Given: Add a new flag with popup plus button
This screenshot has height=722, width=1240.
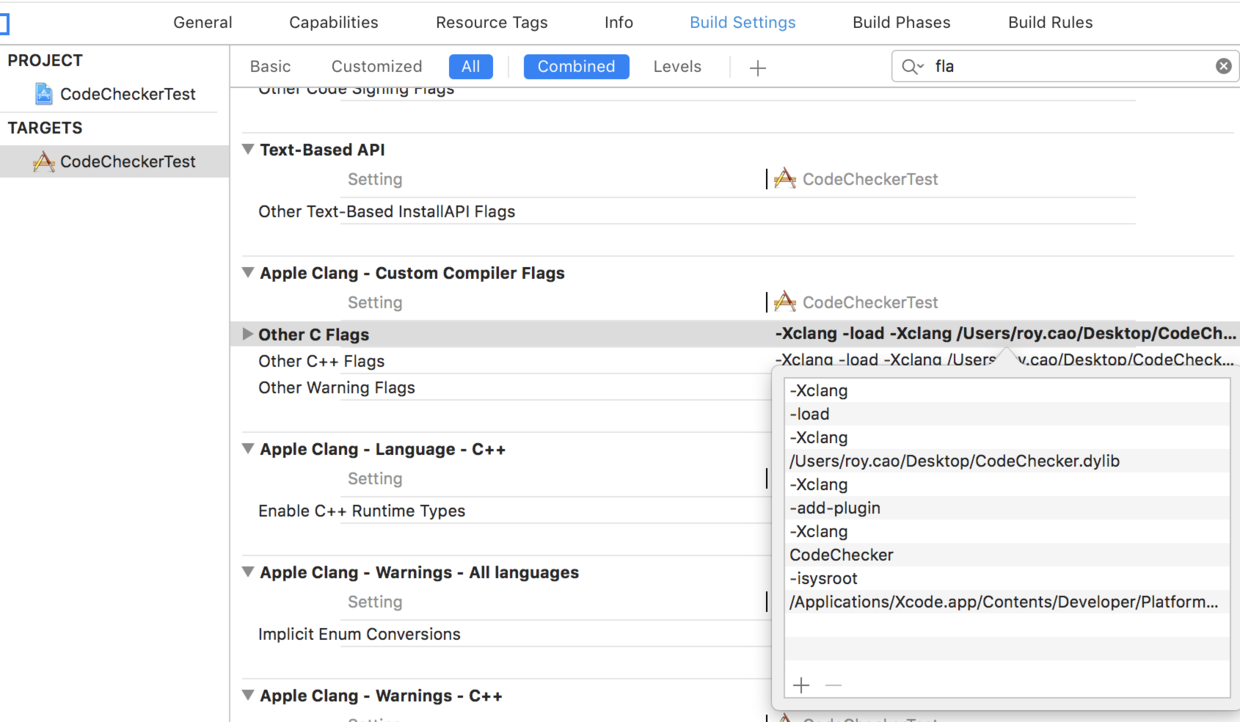Looking at the screenshot, I should click(801, 685).
